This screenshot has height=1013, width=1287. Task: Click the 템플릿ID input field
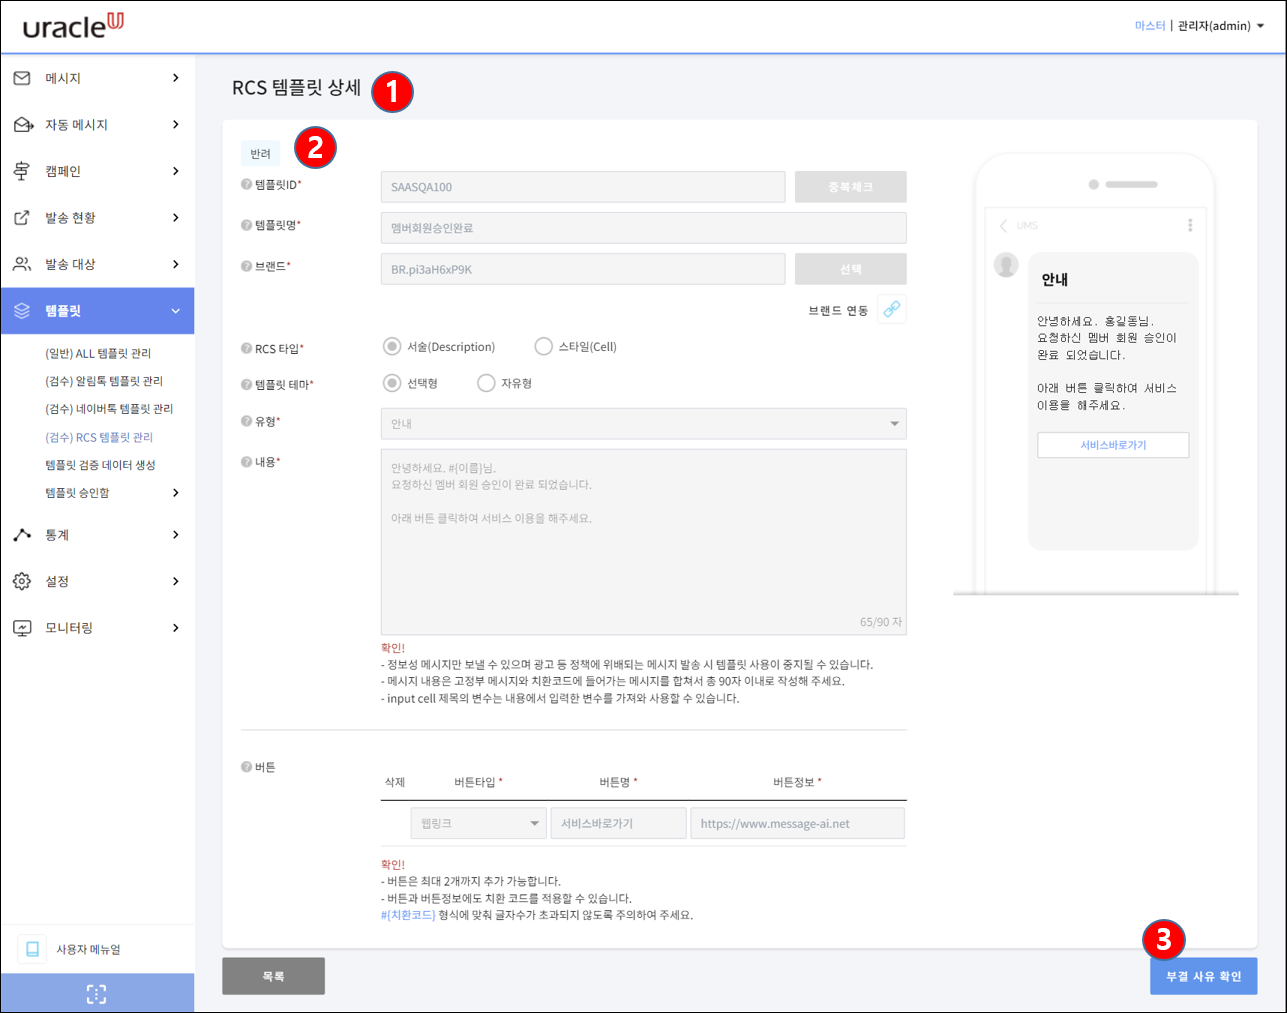point(583,187)
